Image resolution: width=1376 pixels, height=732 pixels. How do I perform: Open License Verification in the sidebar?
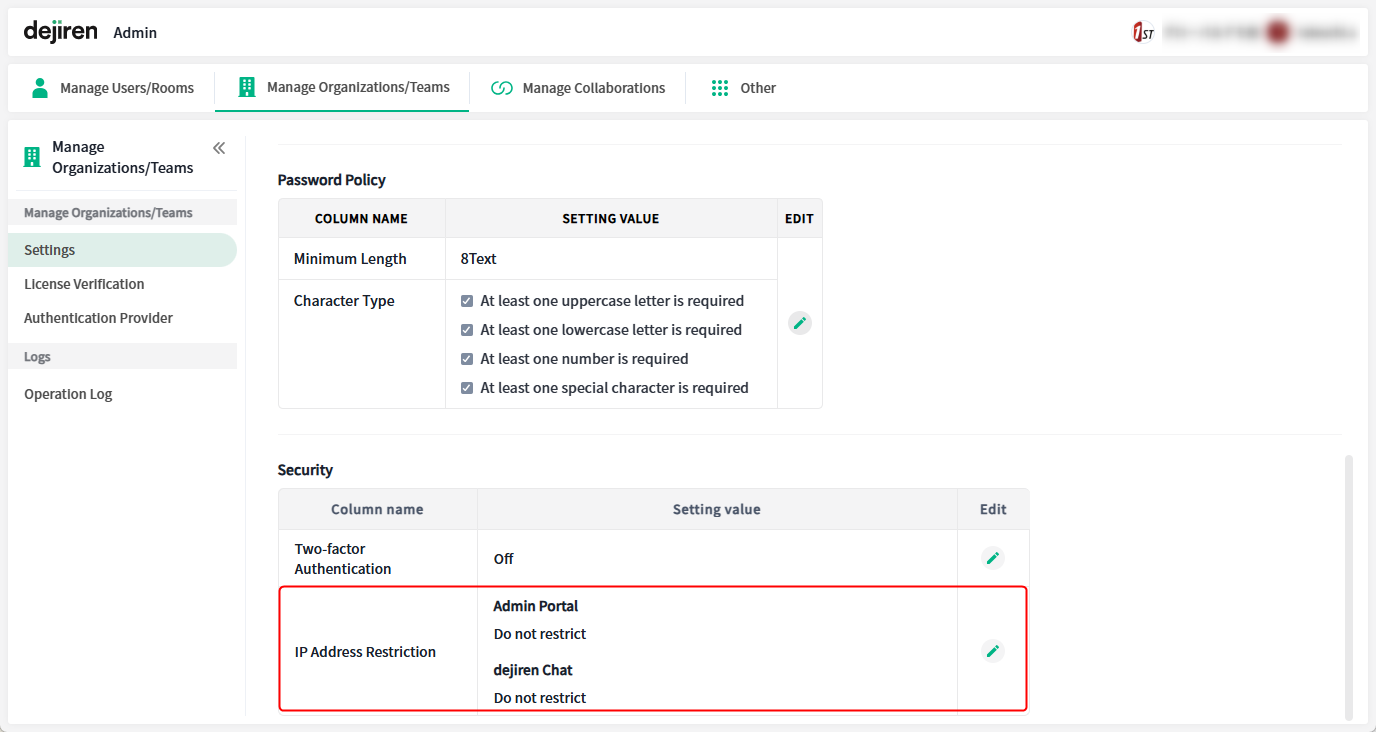pos(84,284)
